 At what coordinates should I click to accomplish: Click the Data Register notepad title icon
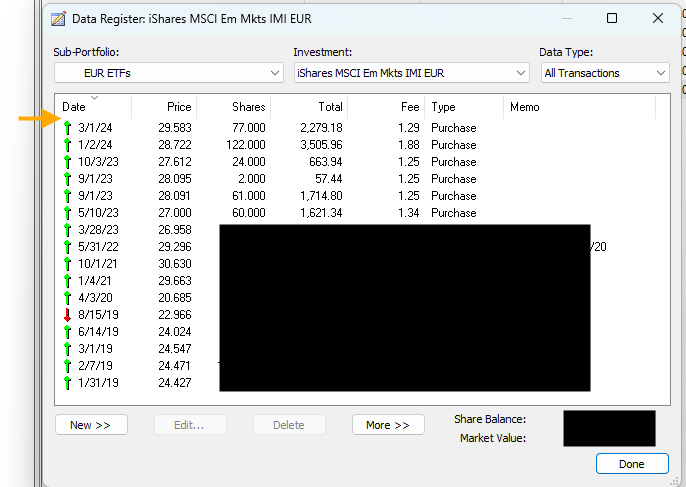(58, 19)
